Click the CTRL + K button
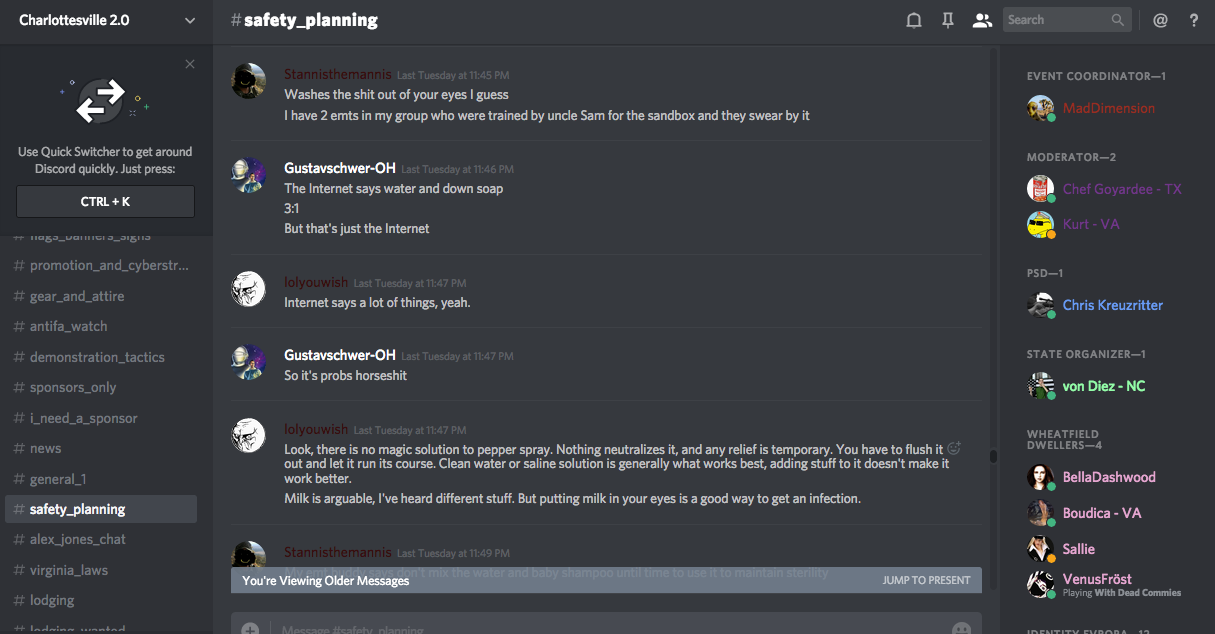 pyautogui.click(x=105, y=202)
